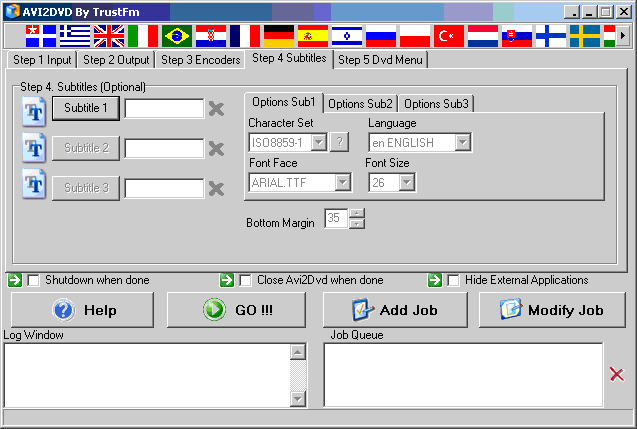Switch to Step 3 Encoders tab

(201, 60)
